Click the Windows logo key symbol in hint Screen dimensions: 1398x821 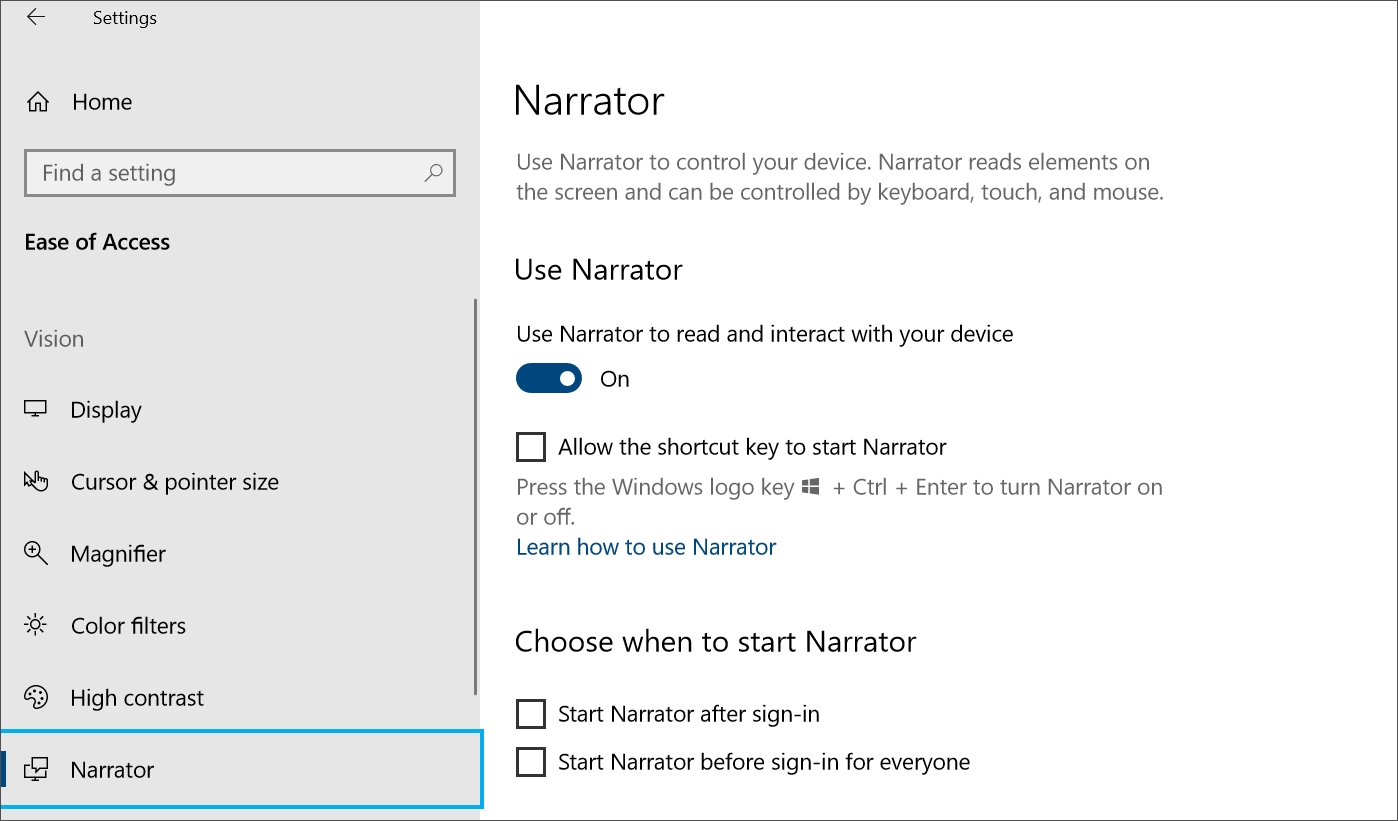pyautogui.click(x=811, y=487)
